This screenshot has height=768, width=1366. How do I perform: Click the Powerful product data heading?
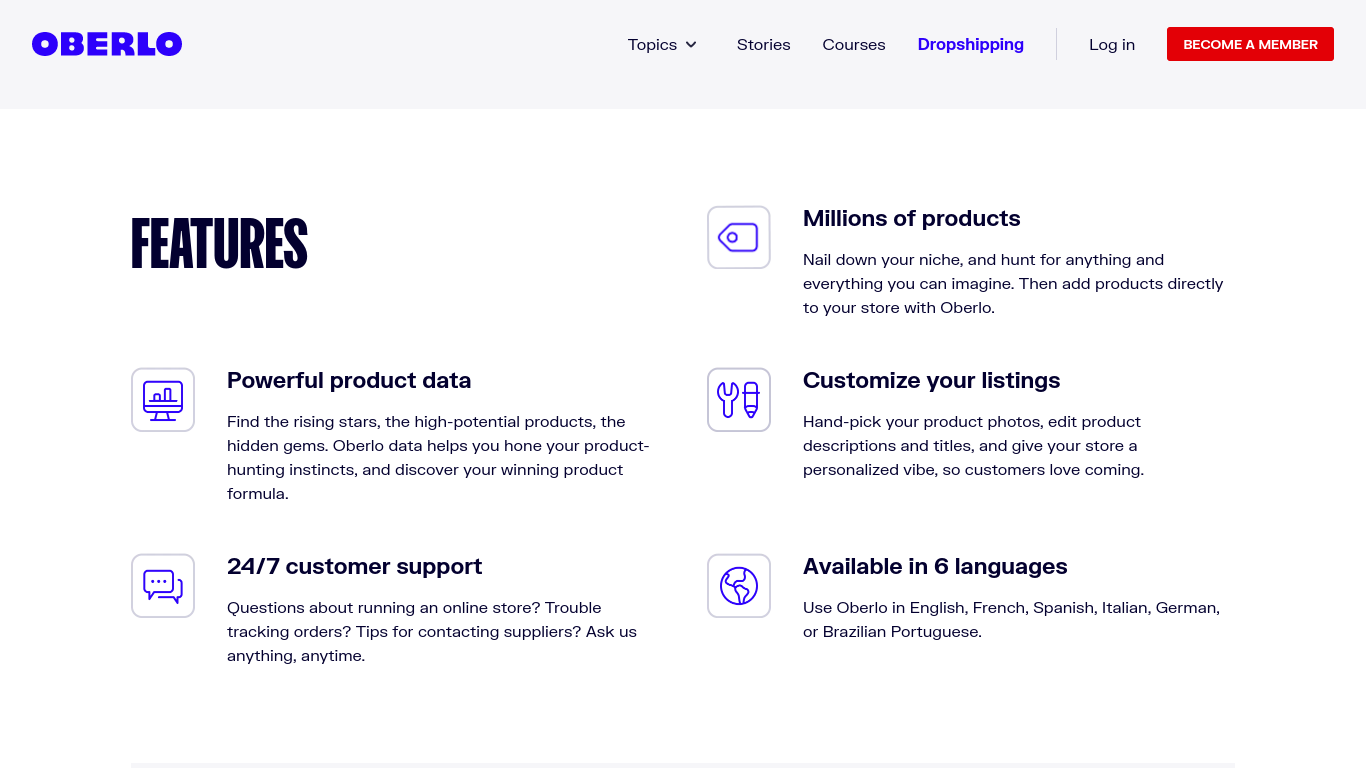[349, 381]
